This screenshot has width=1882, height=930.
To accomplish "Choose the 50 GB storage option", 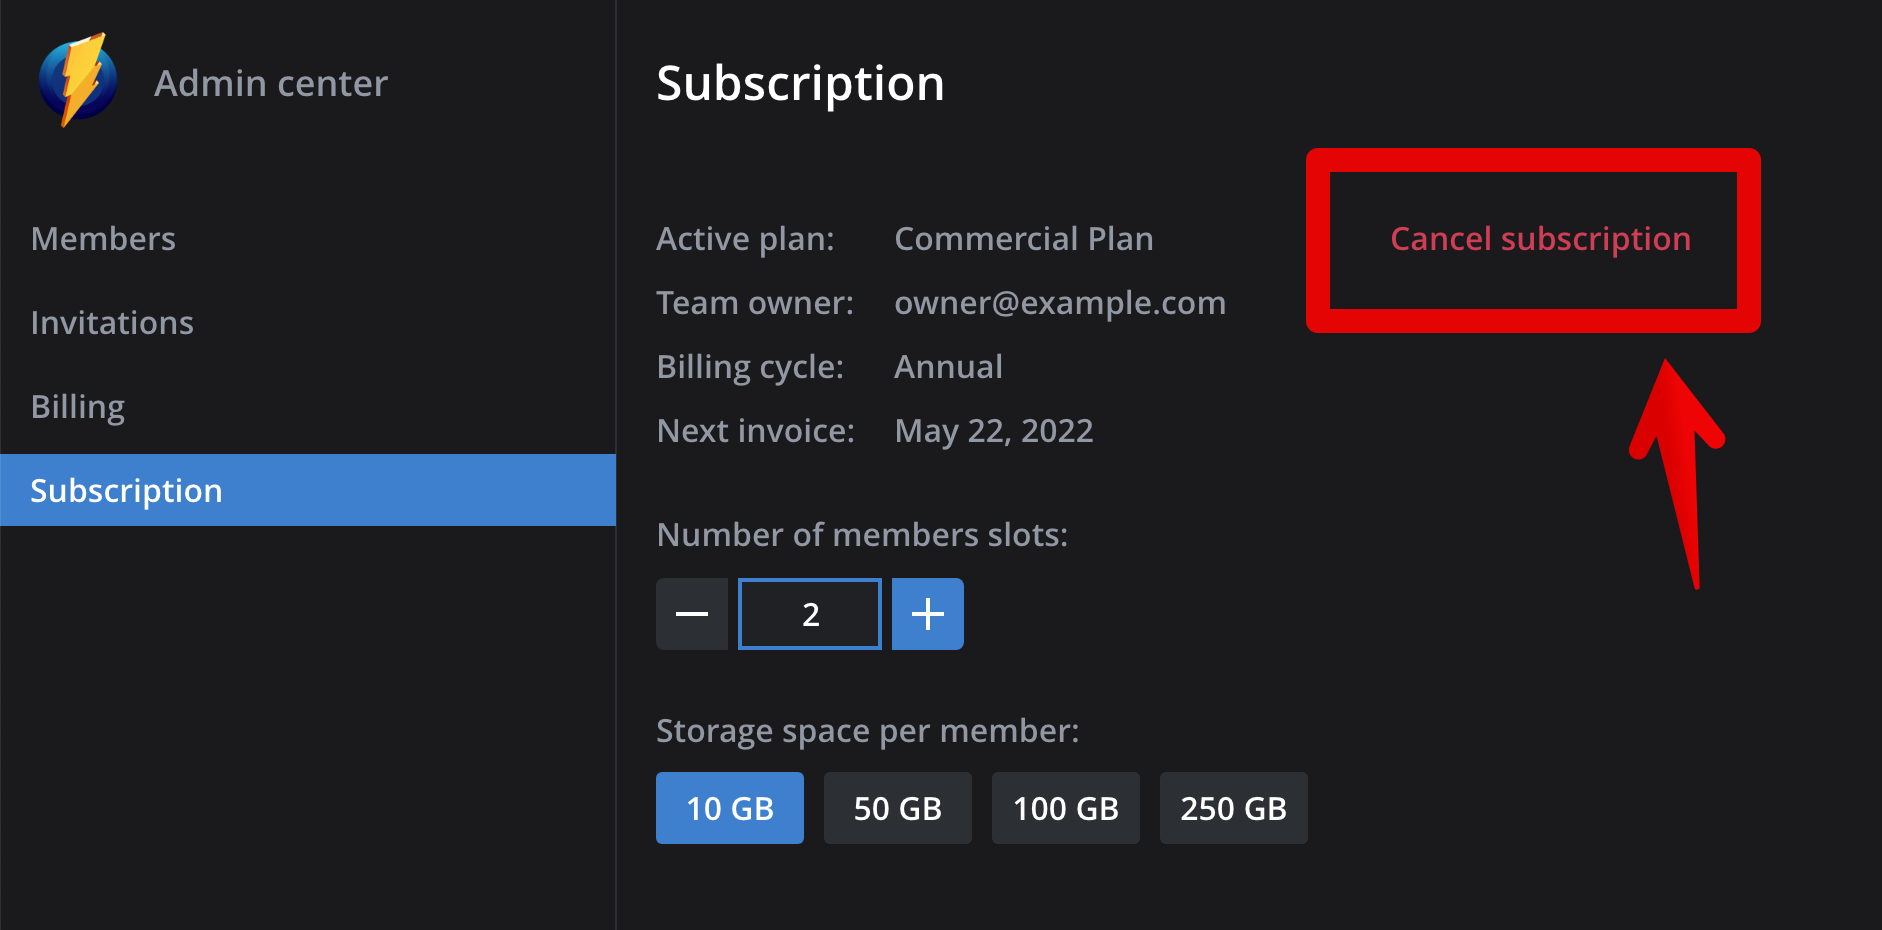I will 898,808.
